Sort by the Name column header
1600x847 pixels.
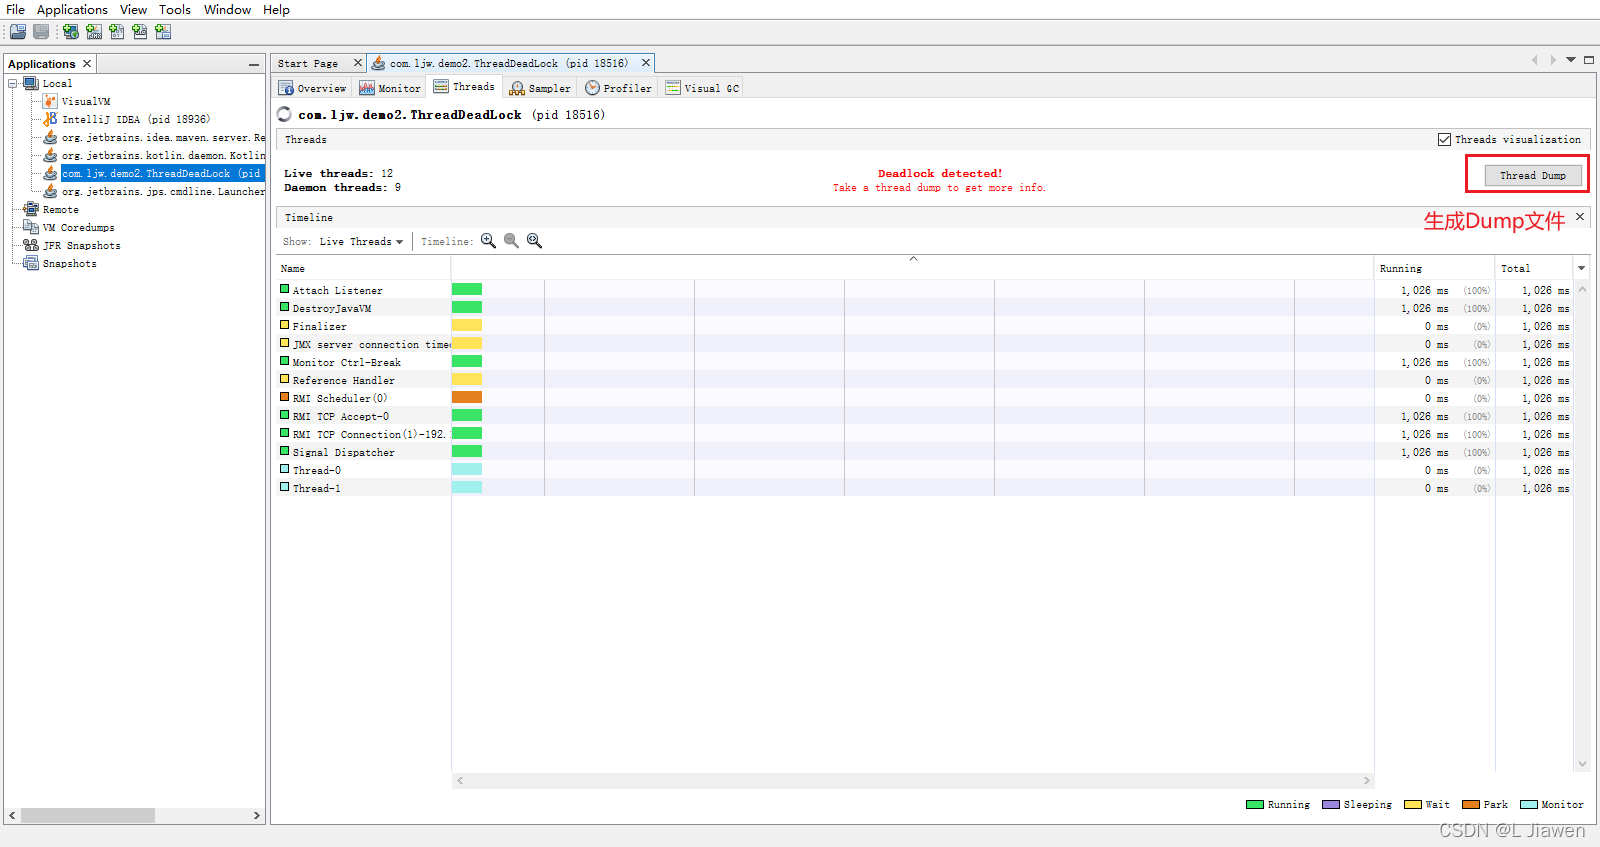pos(363,268)
